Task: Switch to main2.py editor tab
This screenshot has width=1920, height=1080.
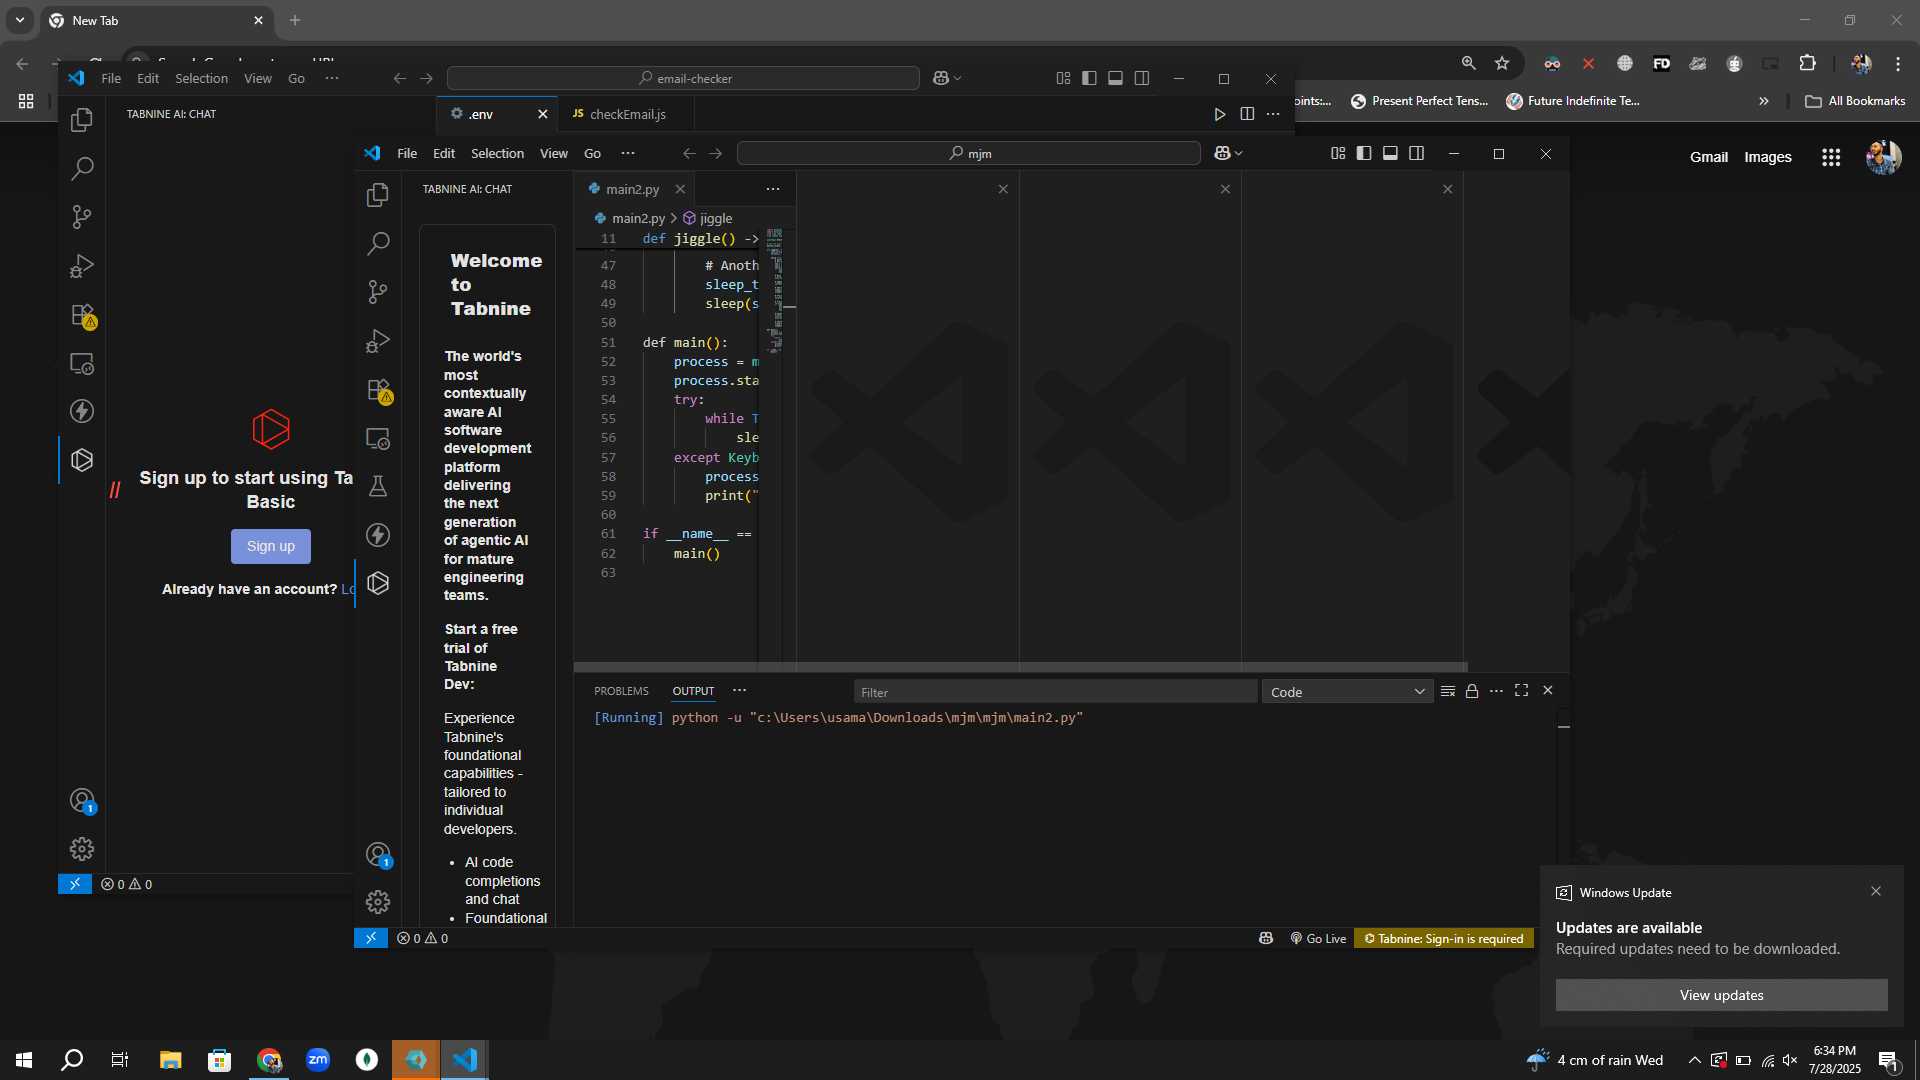Action: tap(632, 189)
